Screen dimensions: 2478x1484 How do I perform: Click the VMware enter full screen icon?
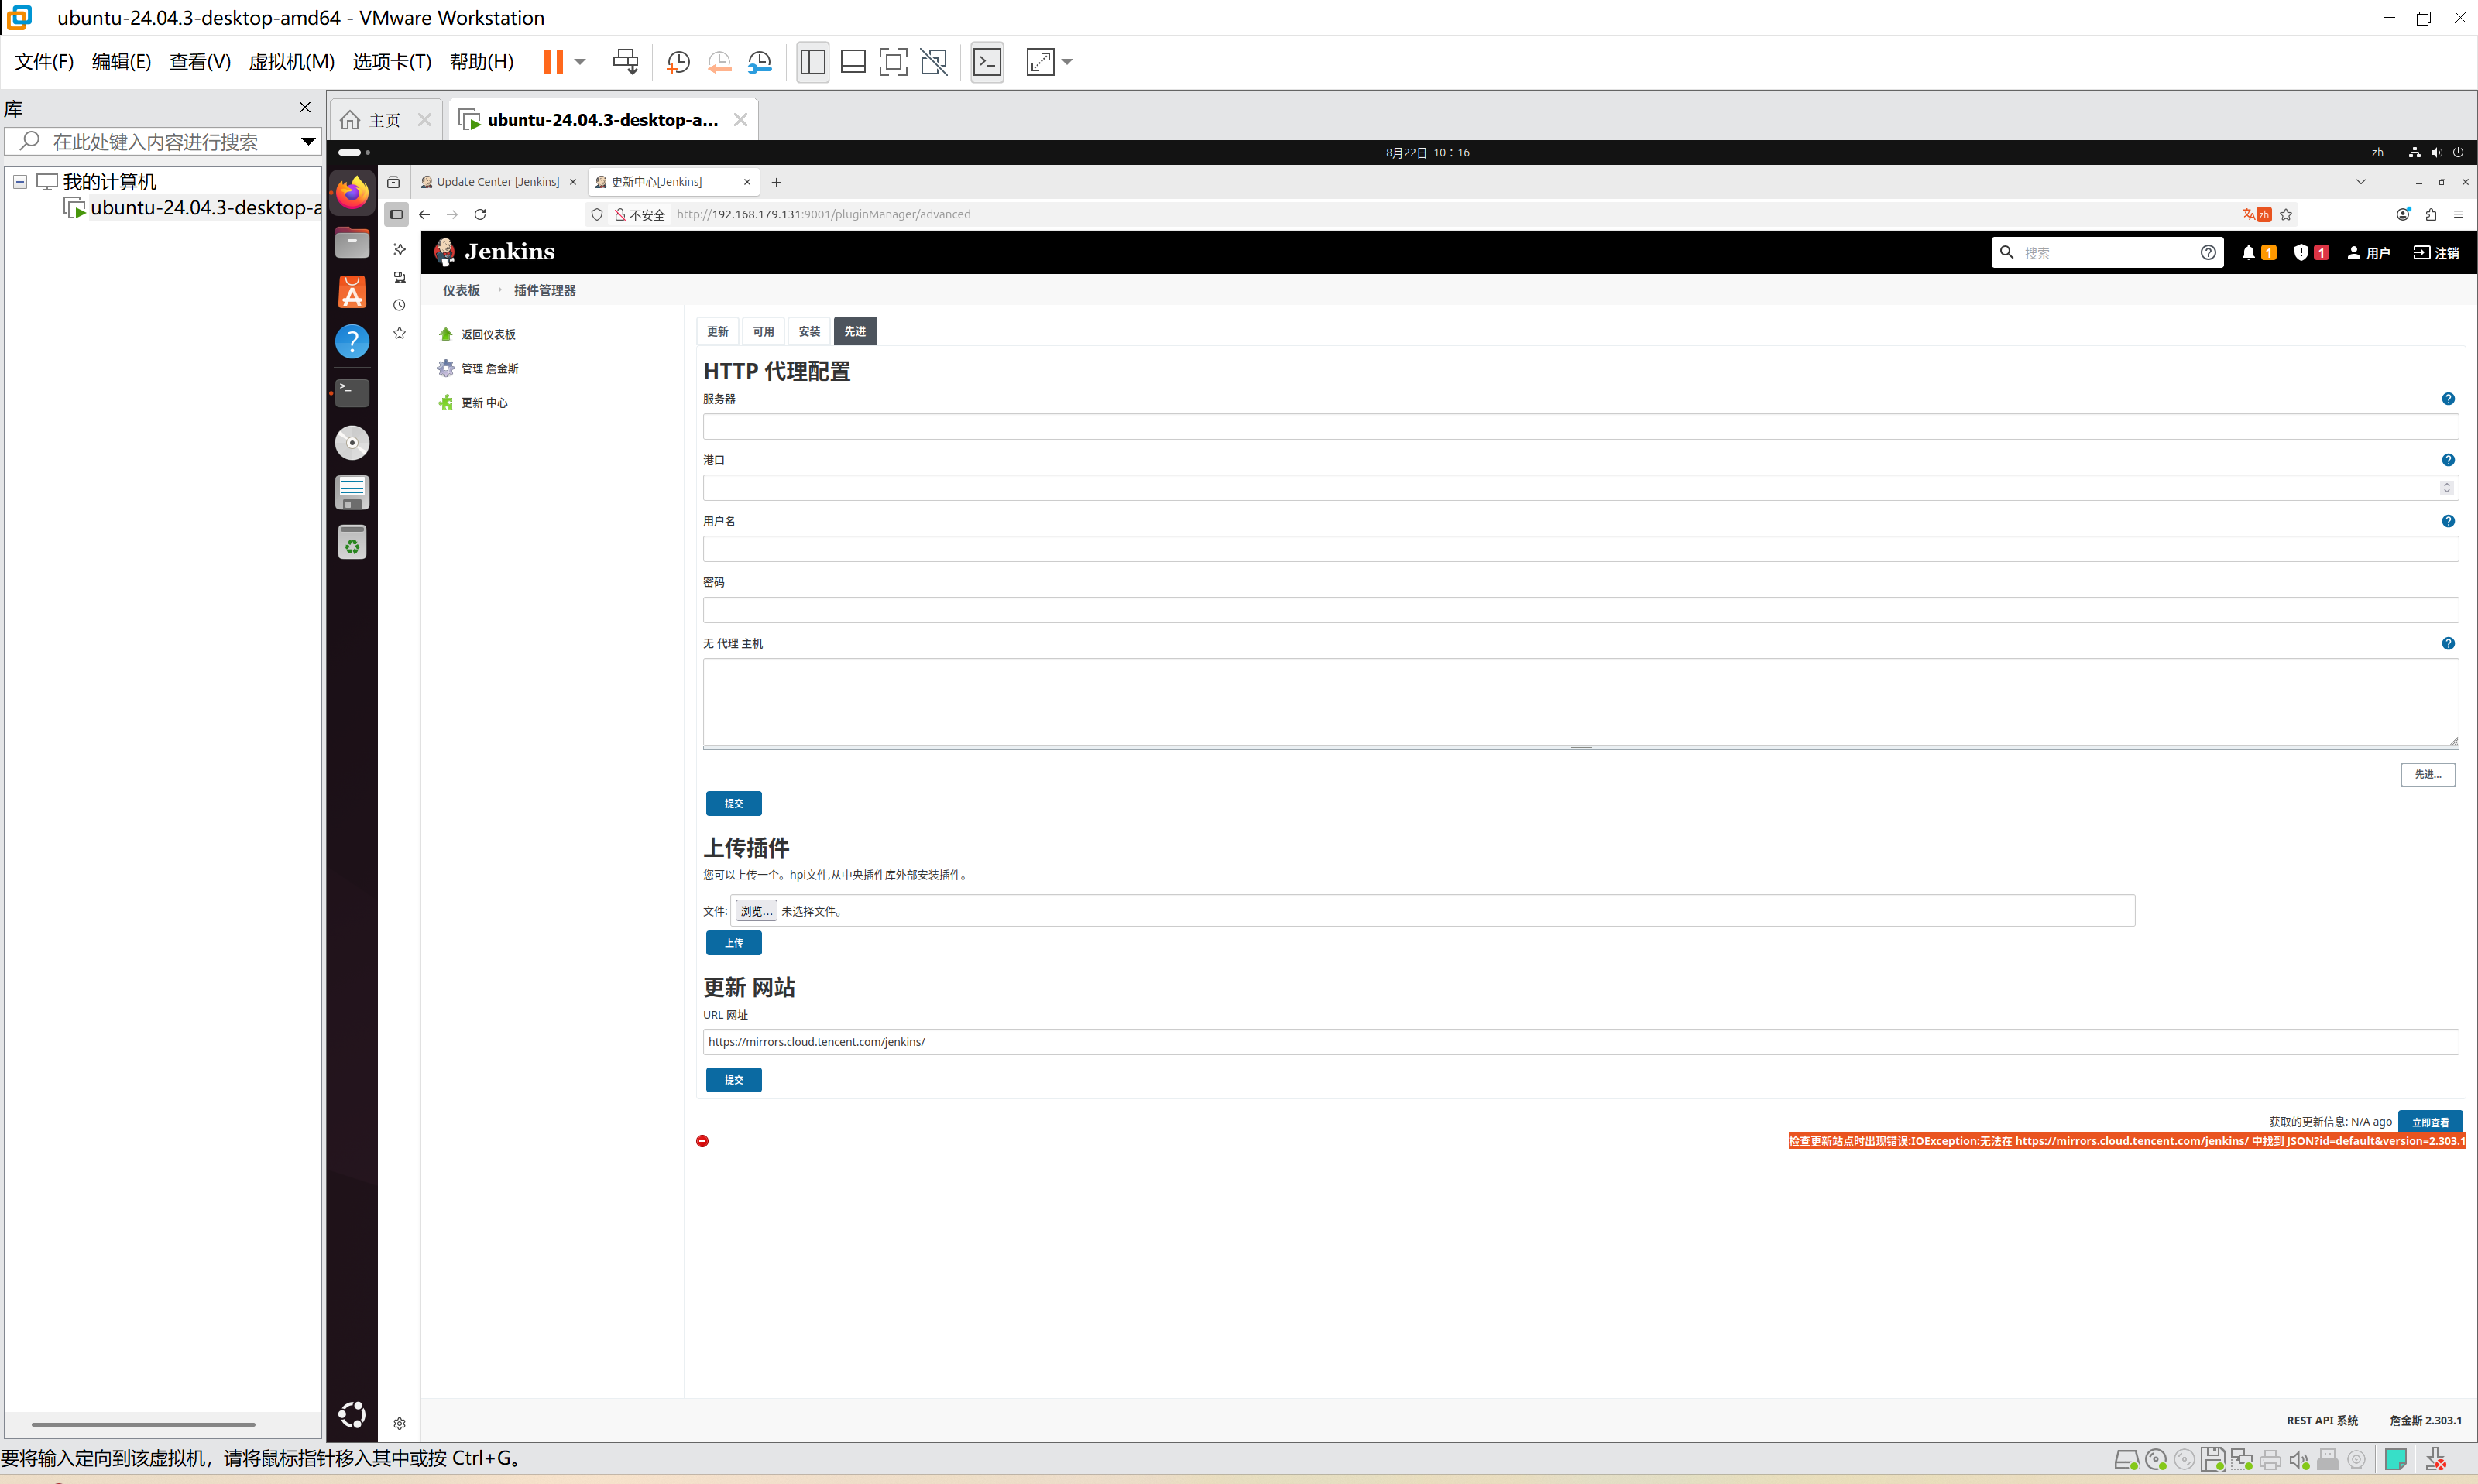(x=893, y=62)
